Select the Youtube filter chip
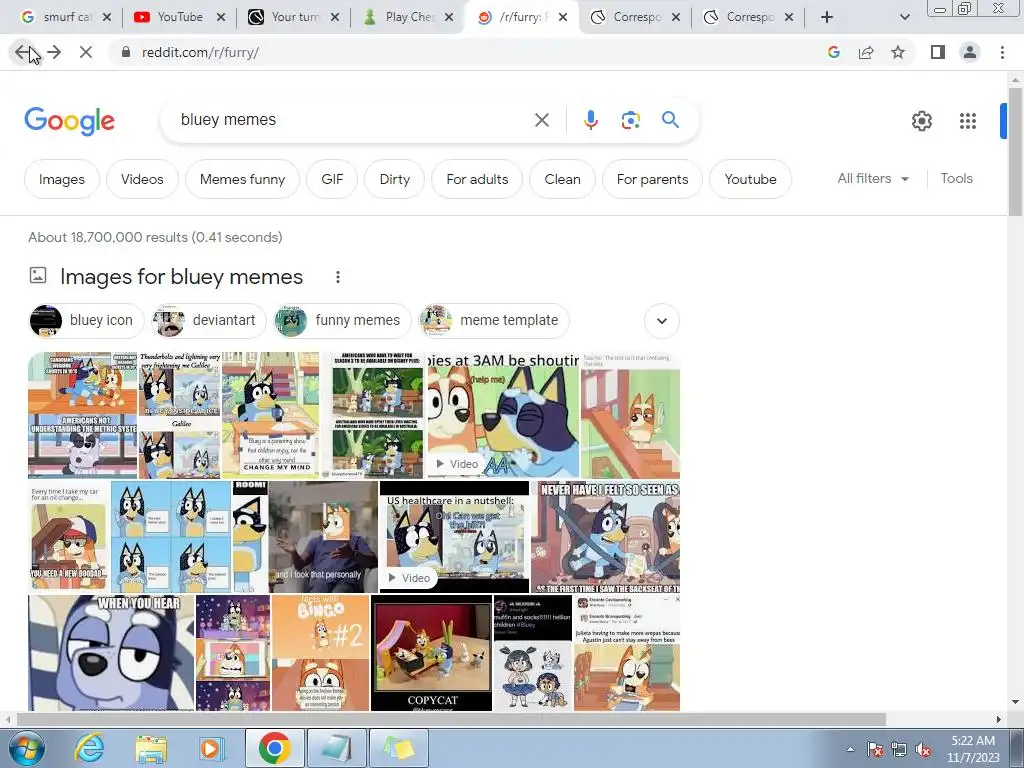 point(750,179)
